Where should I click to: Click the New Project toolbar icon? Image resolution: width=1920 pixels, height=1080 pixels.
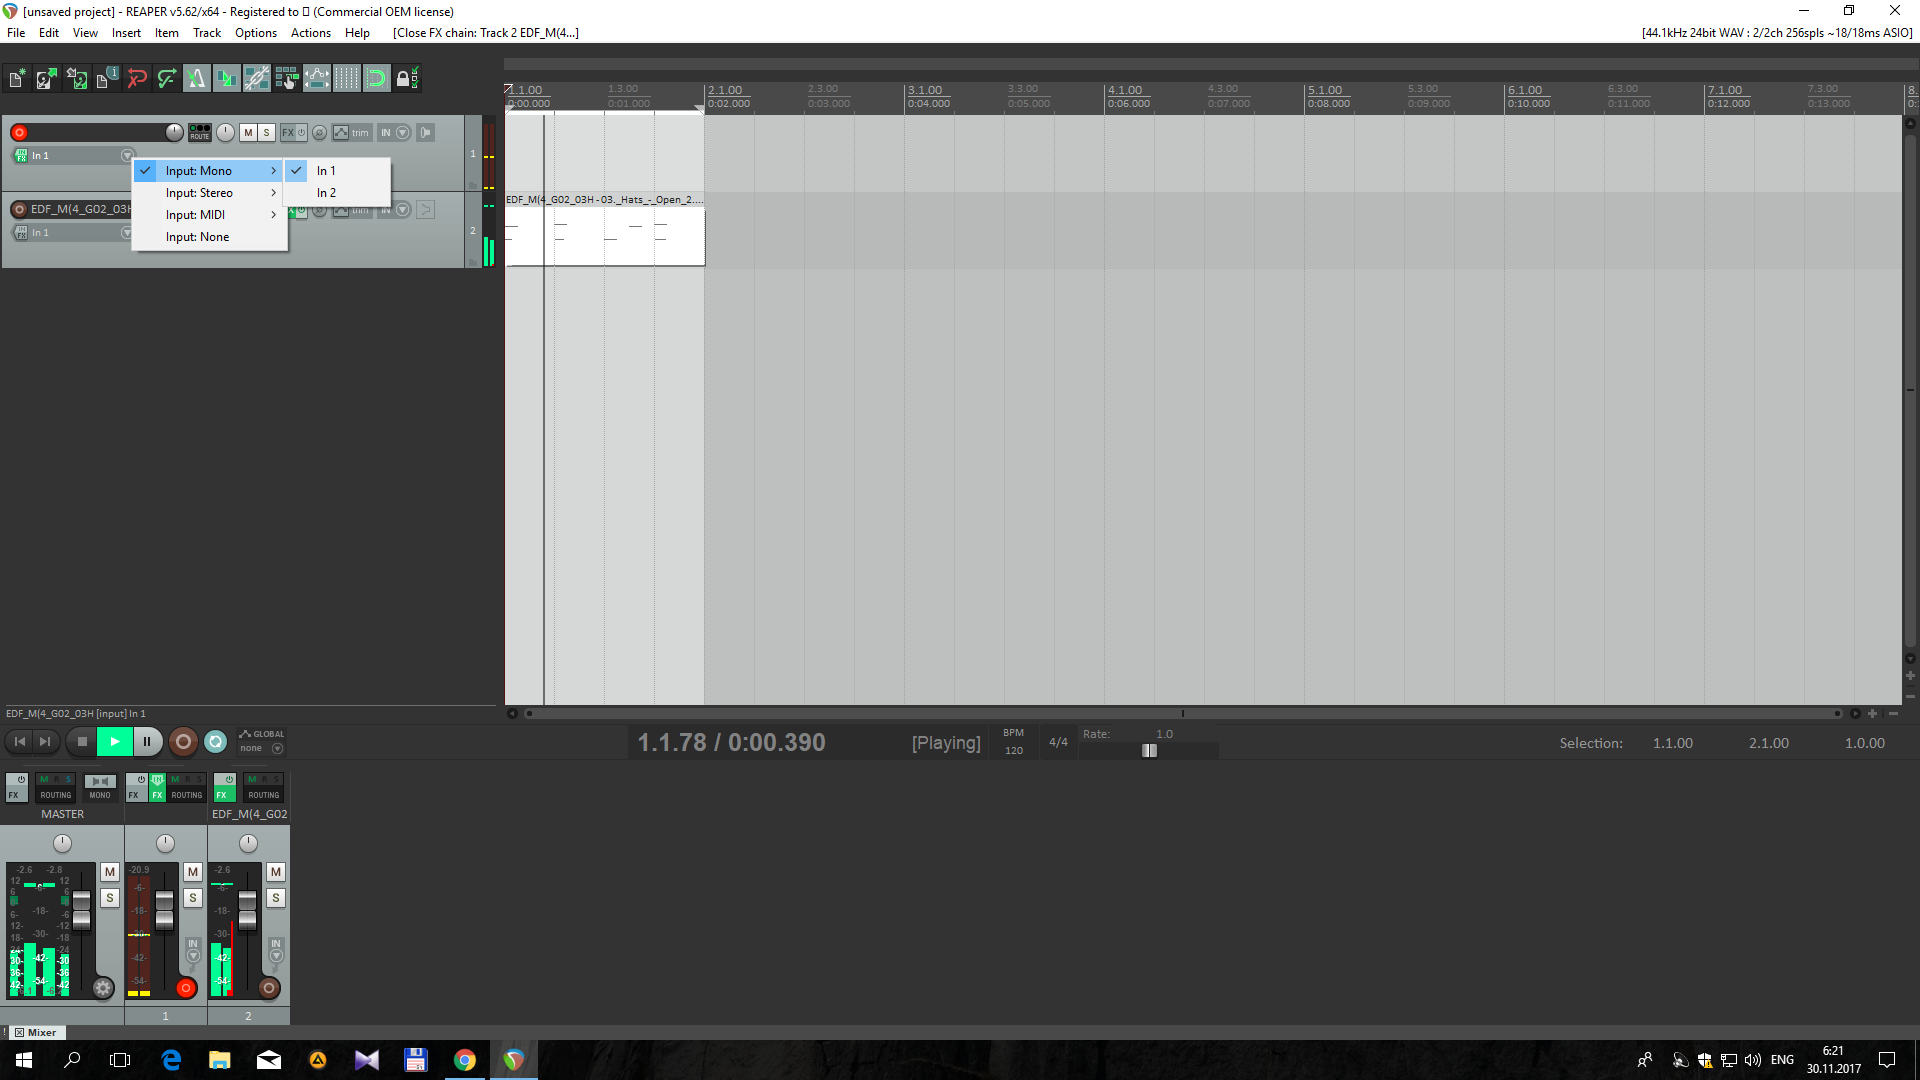coord(17,78)
